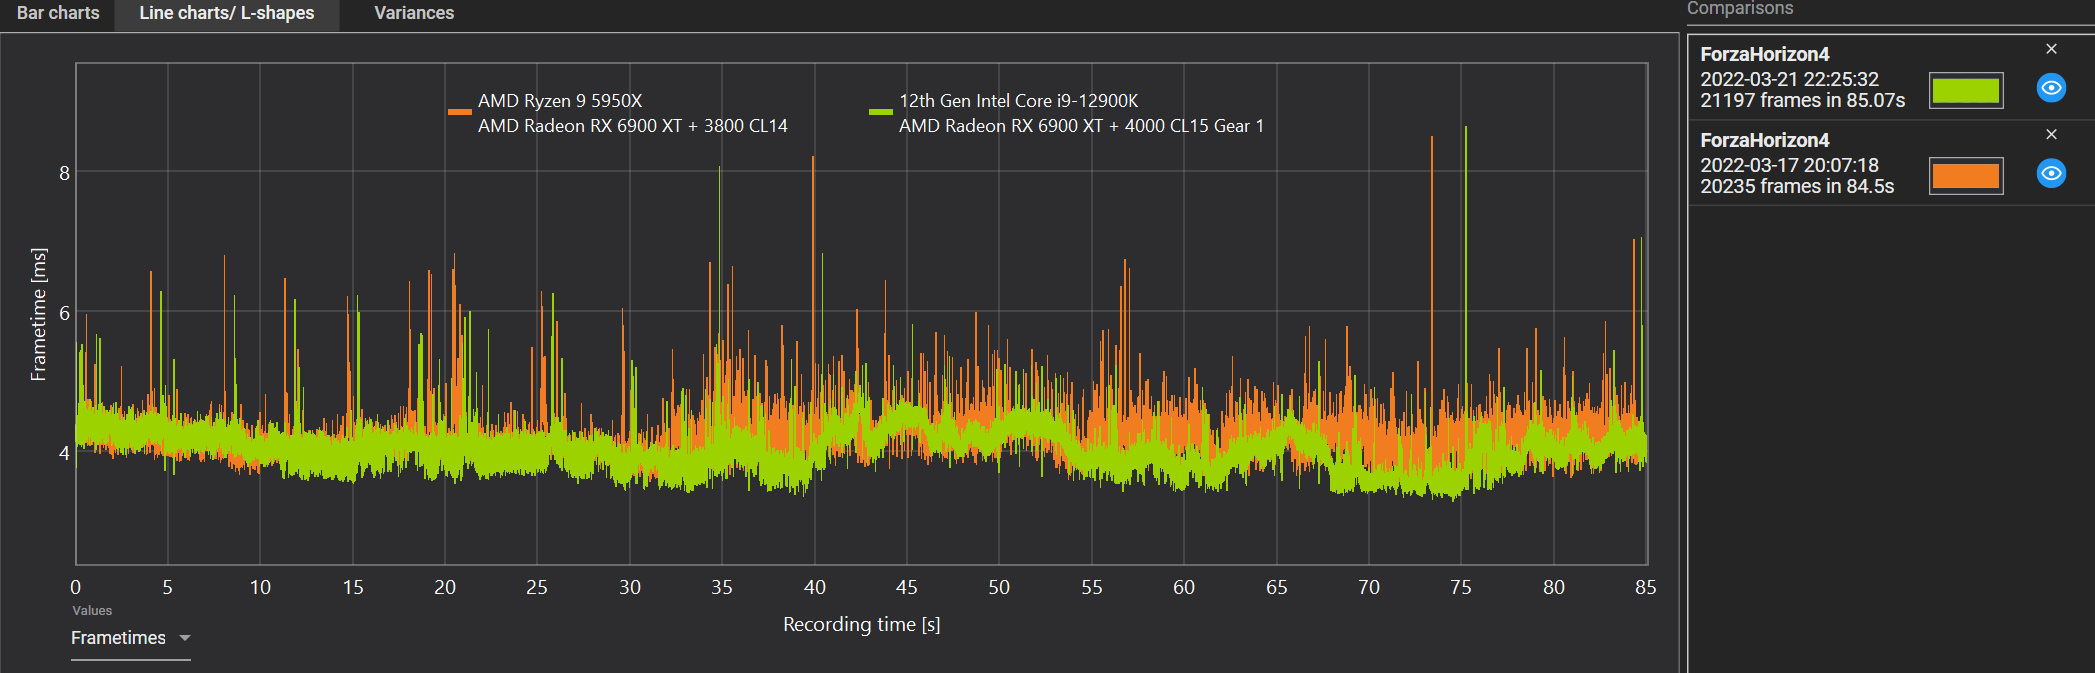Click the green legend color marker
This screenshot has width=2095, height=673.
click(881, 112)
